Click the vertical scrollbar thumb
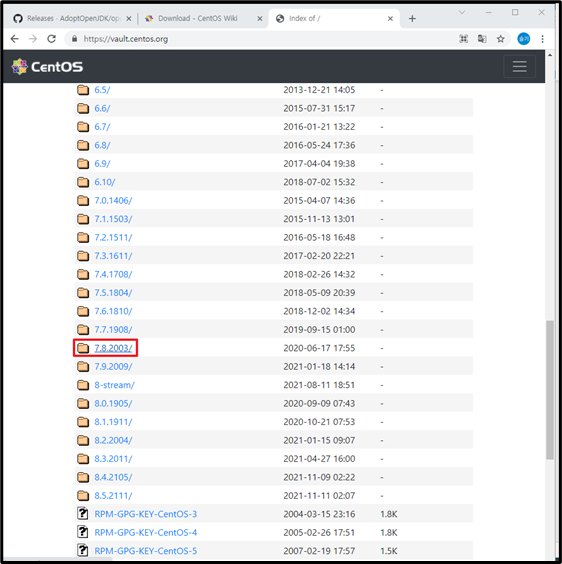The width and height of the screenshot is (562, 564). tap(550, 390)
